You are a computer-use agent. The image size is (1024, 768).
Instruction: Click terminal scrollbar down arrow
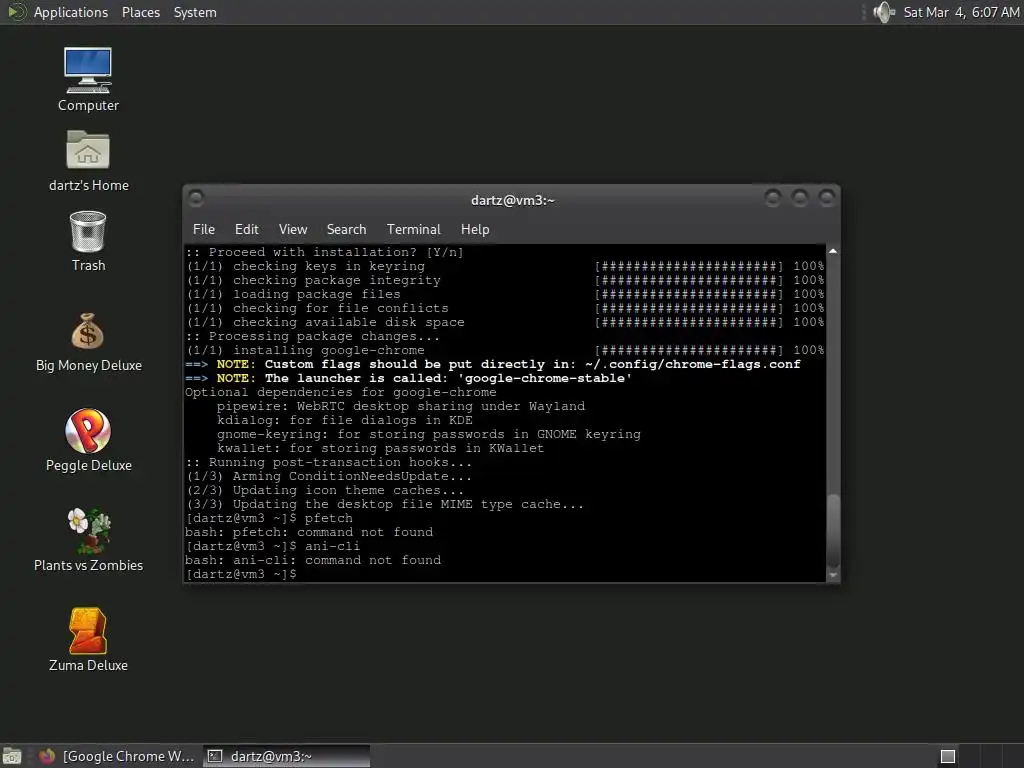[833, 575]
